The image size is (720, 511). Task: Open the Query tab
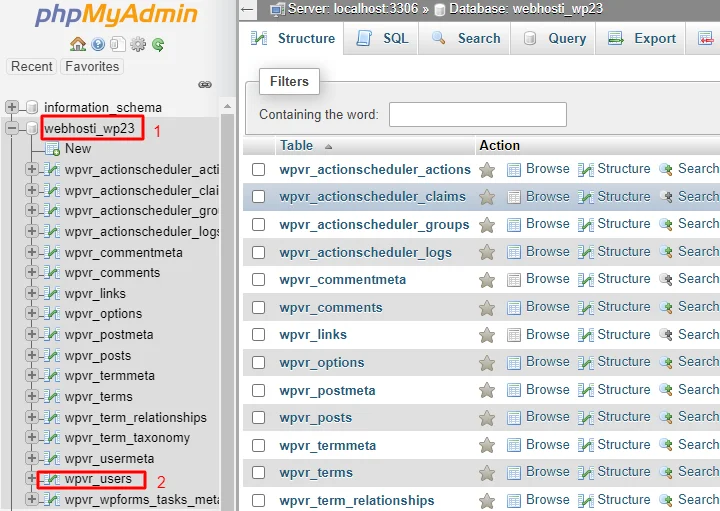[x=554, y=39]
